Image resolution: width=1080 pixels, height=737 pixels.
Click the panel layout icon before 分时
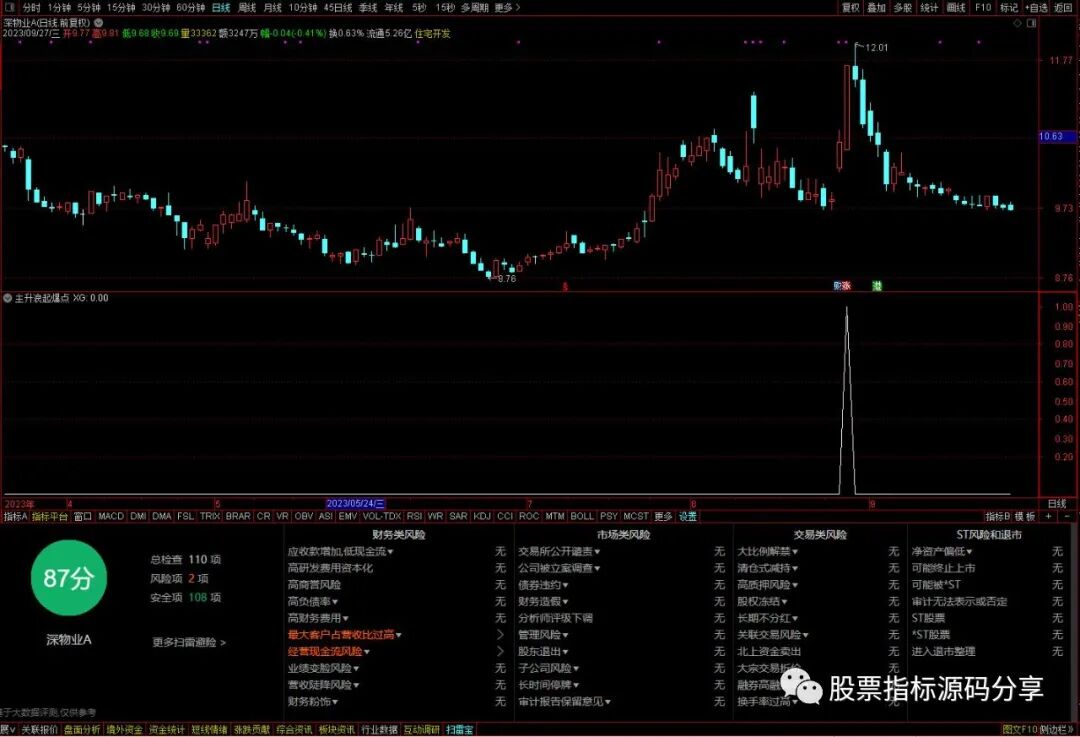(9, 8)
